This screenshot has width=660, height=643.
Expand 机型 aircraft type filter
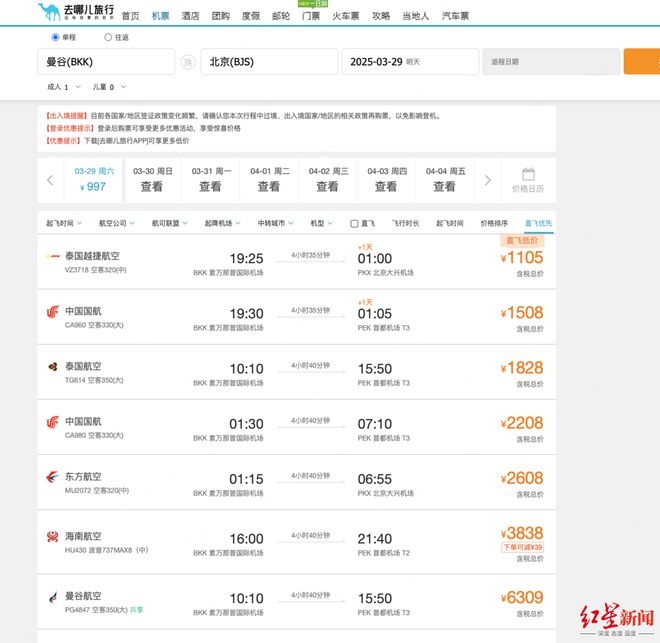click(x=321, y=223)
